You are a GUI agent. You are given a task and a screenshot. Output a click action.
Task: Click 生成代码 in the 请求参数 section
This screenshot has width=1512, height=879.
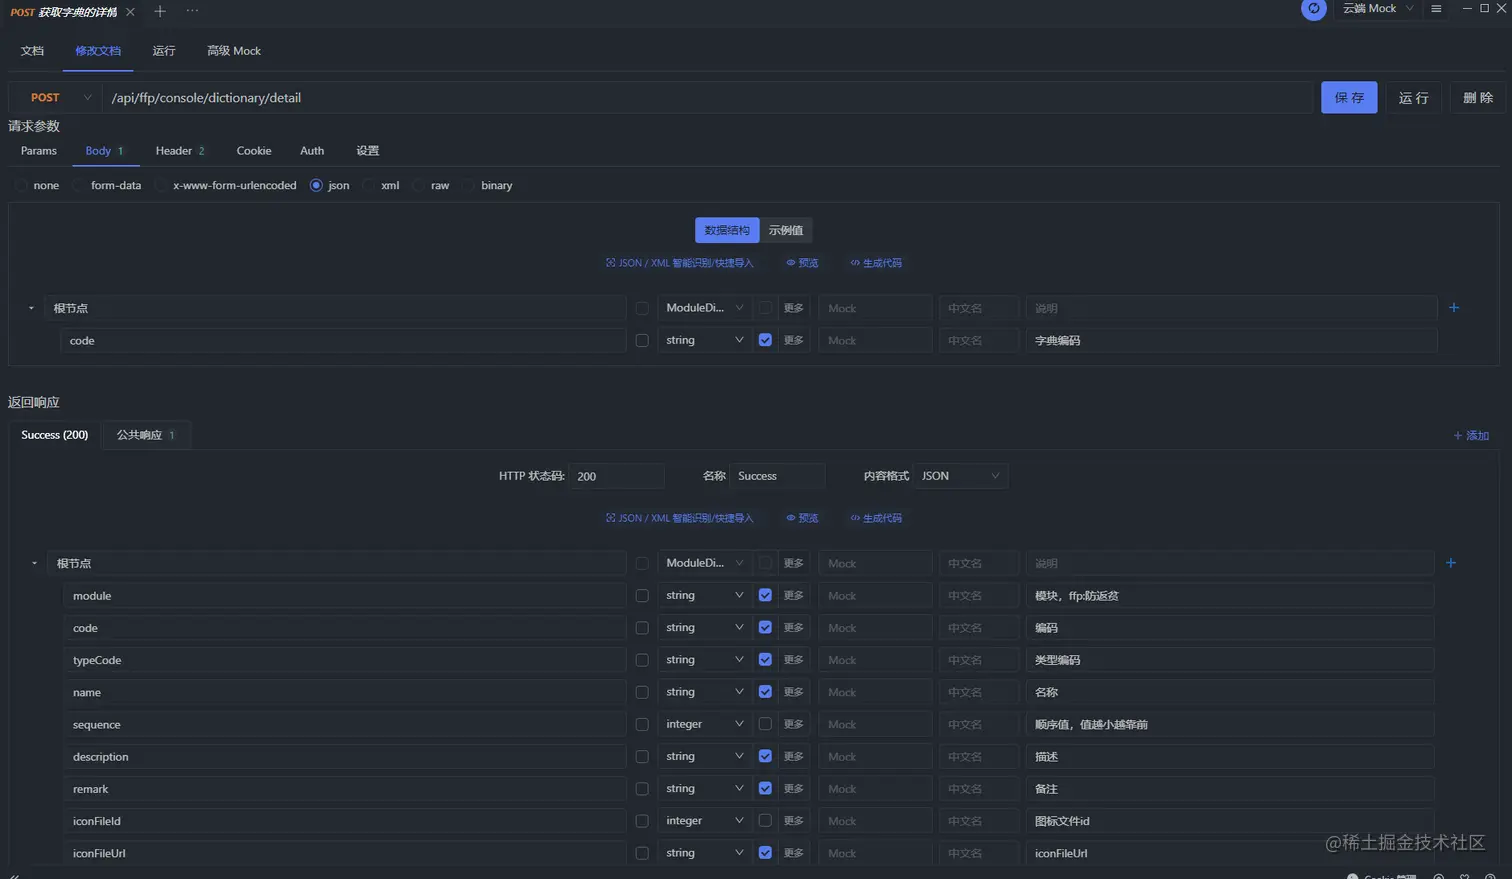point(876,263)
